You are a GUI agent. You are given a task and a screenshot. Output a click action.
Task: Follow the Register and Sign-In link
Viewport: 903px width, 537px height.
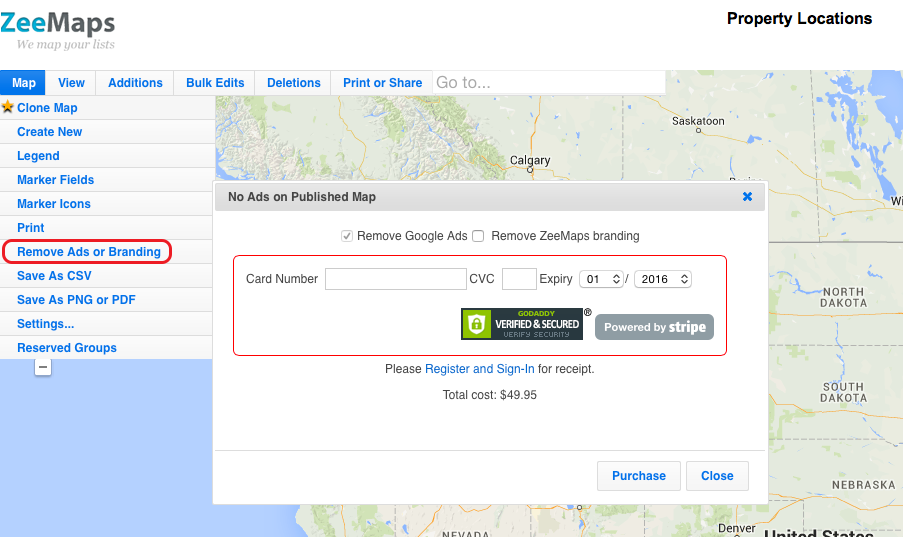point(479,369)
